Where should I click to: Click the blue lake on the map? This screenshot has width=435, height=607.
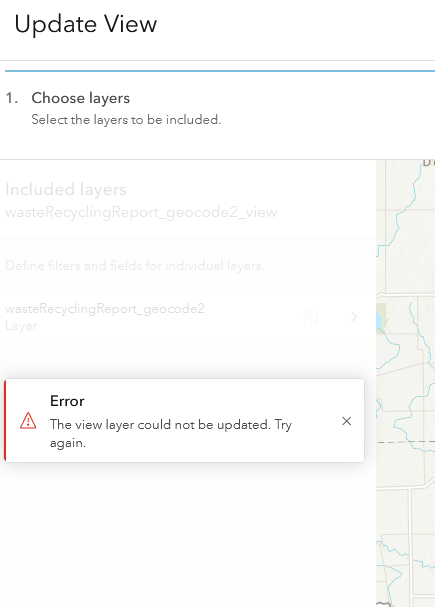tap(378, 321)
